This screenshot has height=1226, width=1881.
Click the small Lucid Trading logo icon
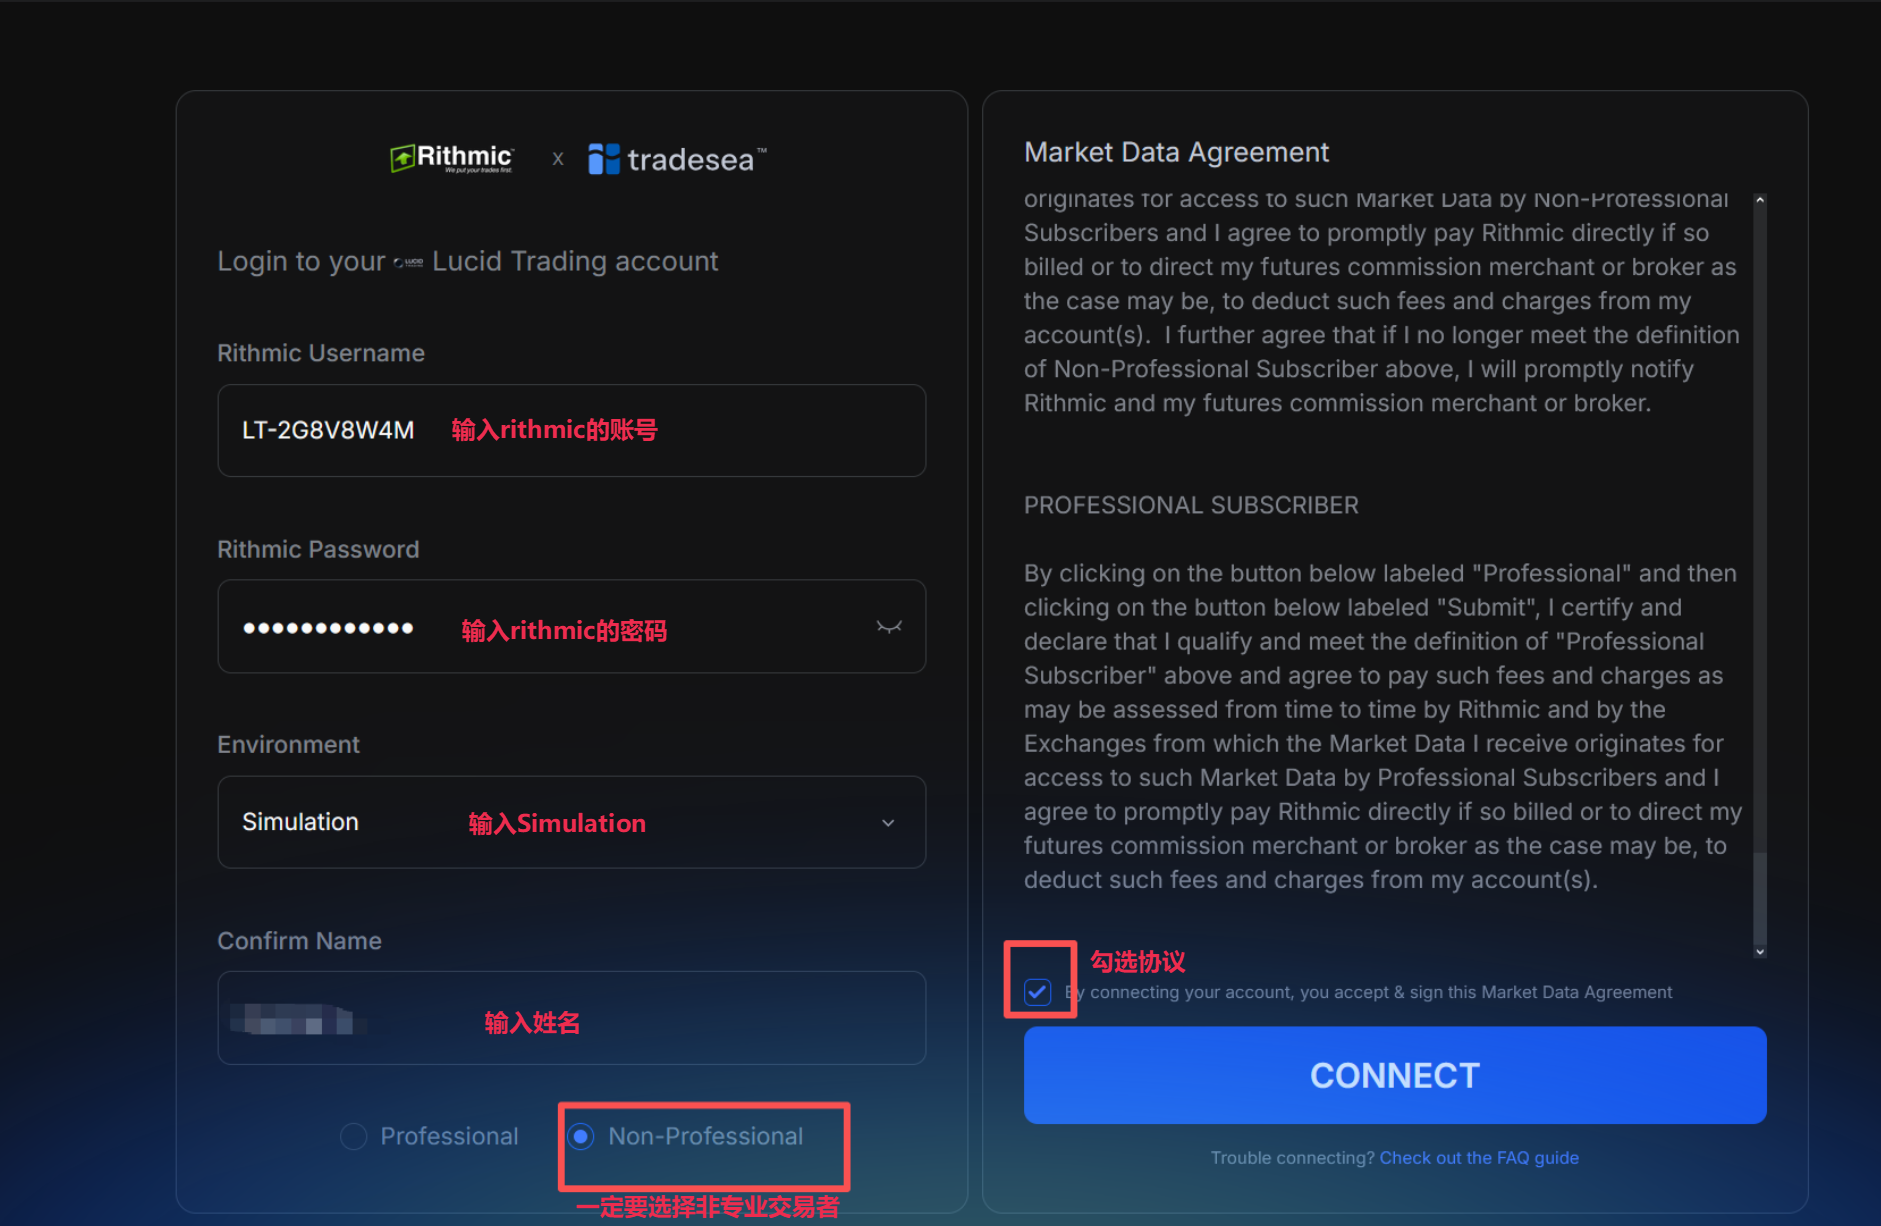(x=408, y=263)
